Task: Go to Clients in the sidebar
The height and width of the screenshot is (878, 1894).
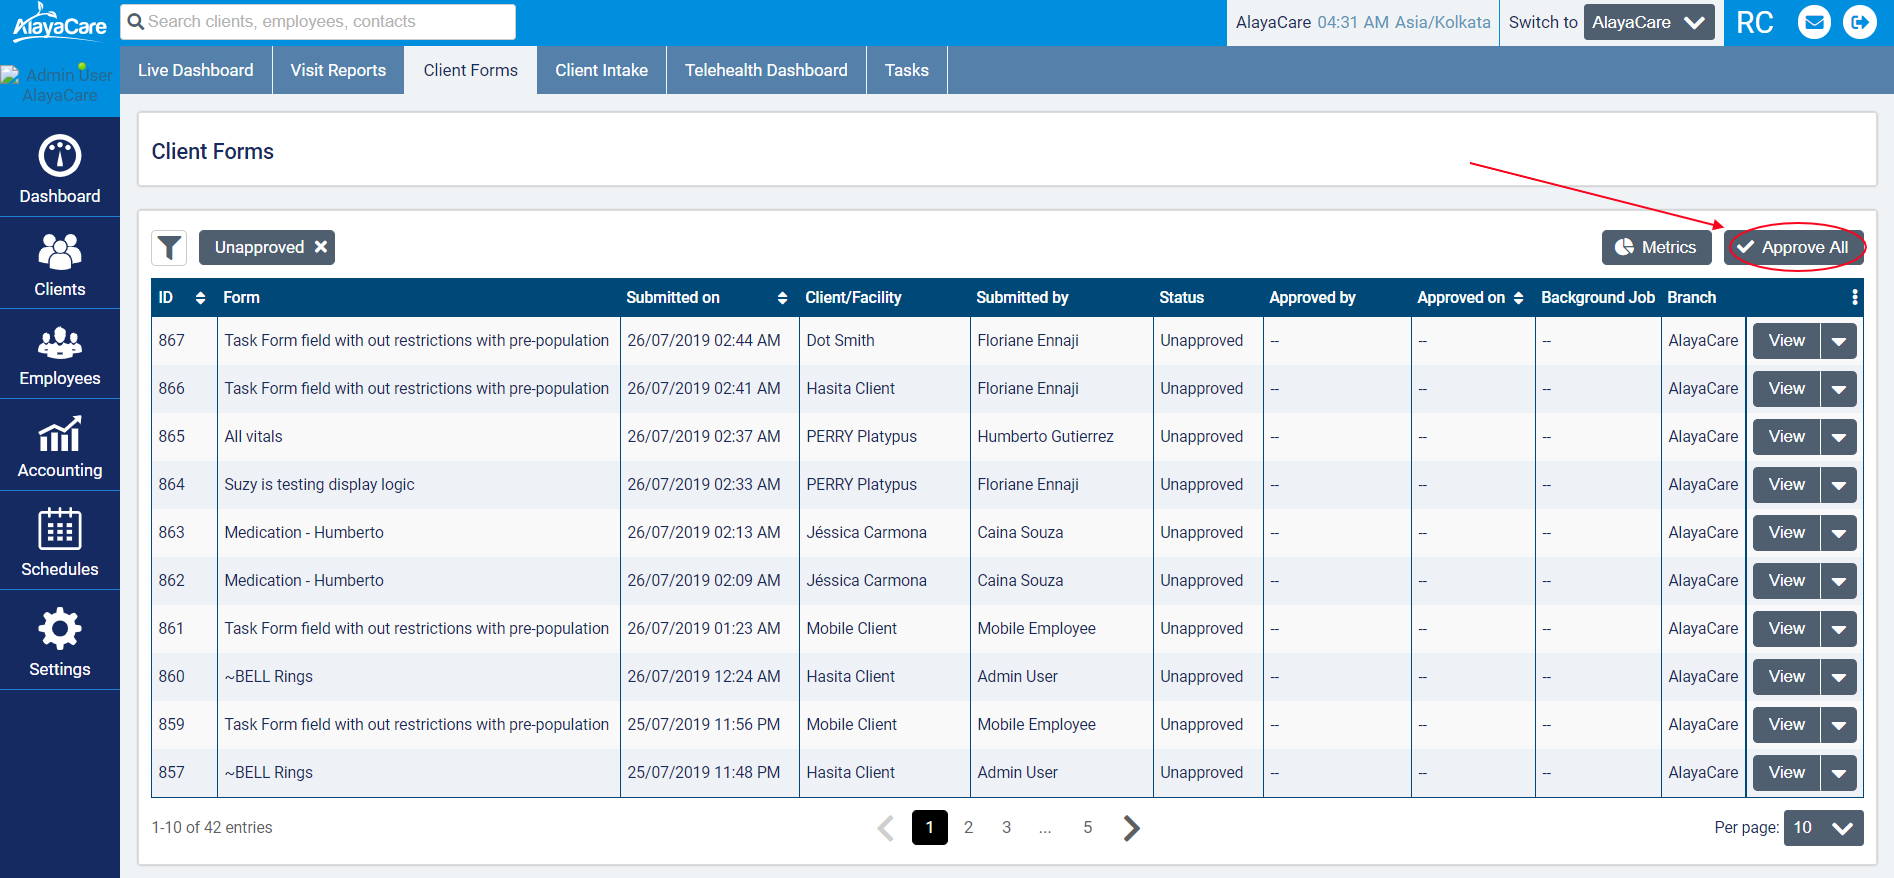Action: [x=60, y=264]
